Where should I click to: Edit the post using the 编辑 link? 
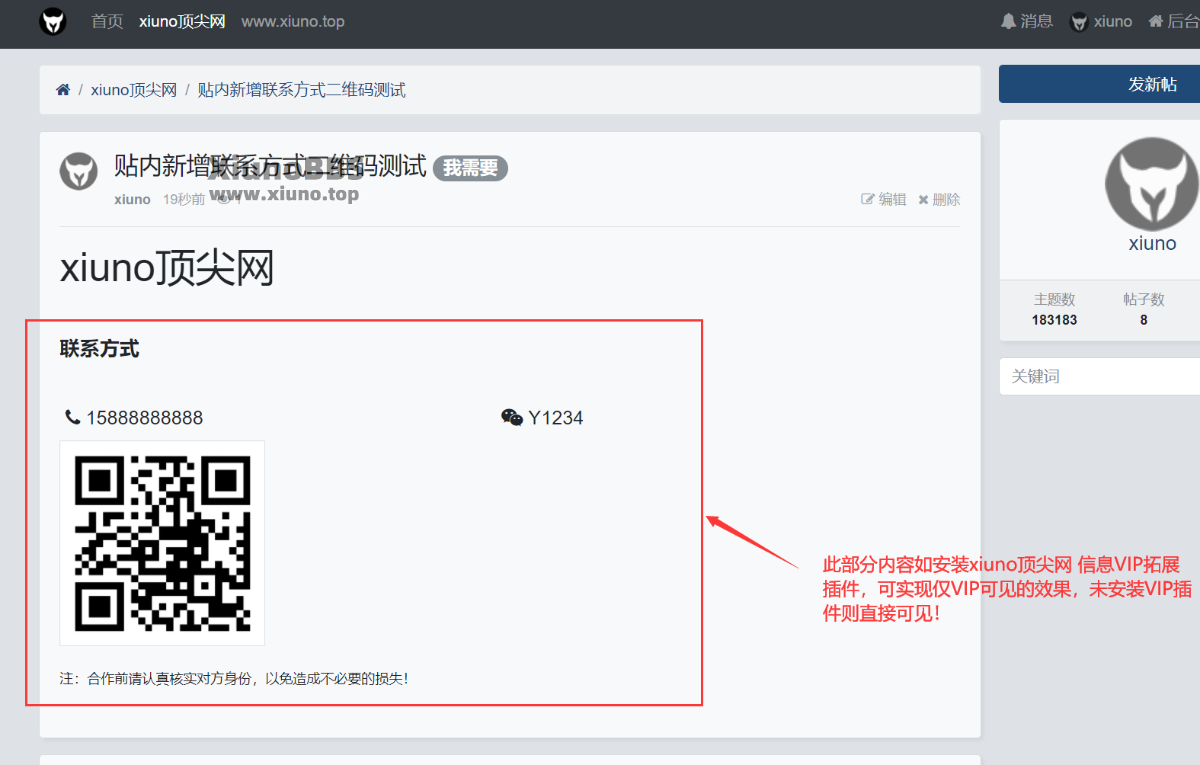pyautogui.click(x=884, y=199)
